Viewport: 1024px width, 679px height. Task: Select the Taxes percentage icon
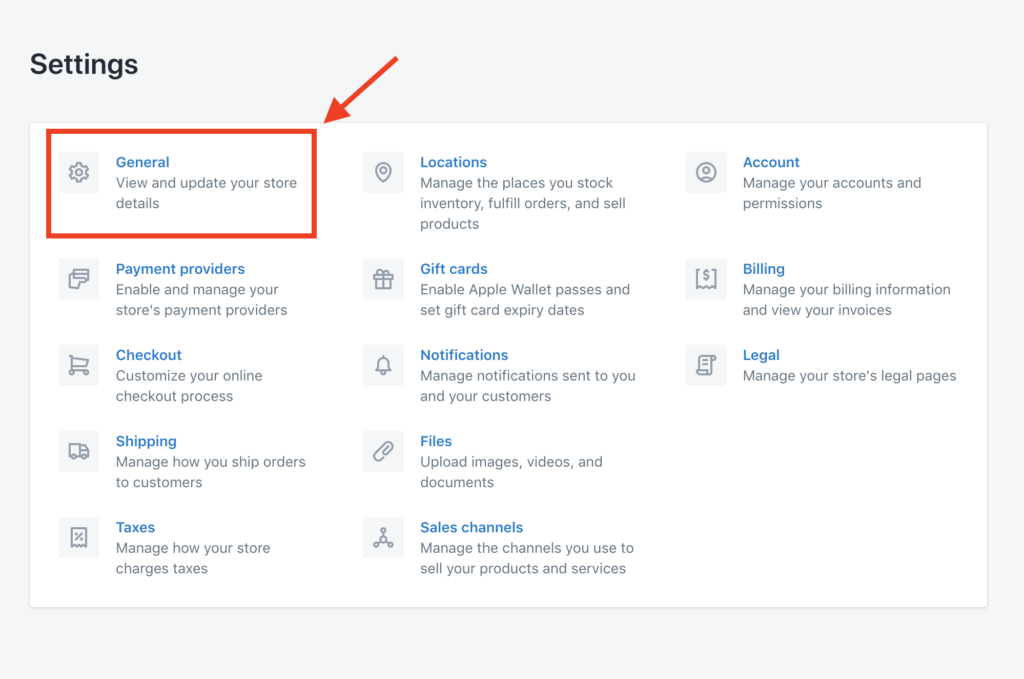pos(79,537)
